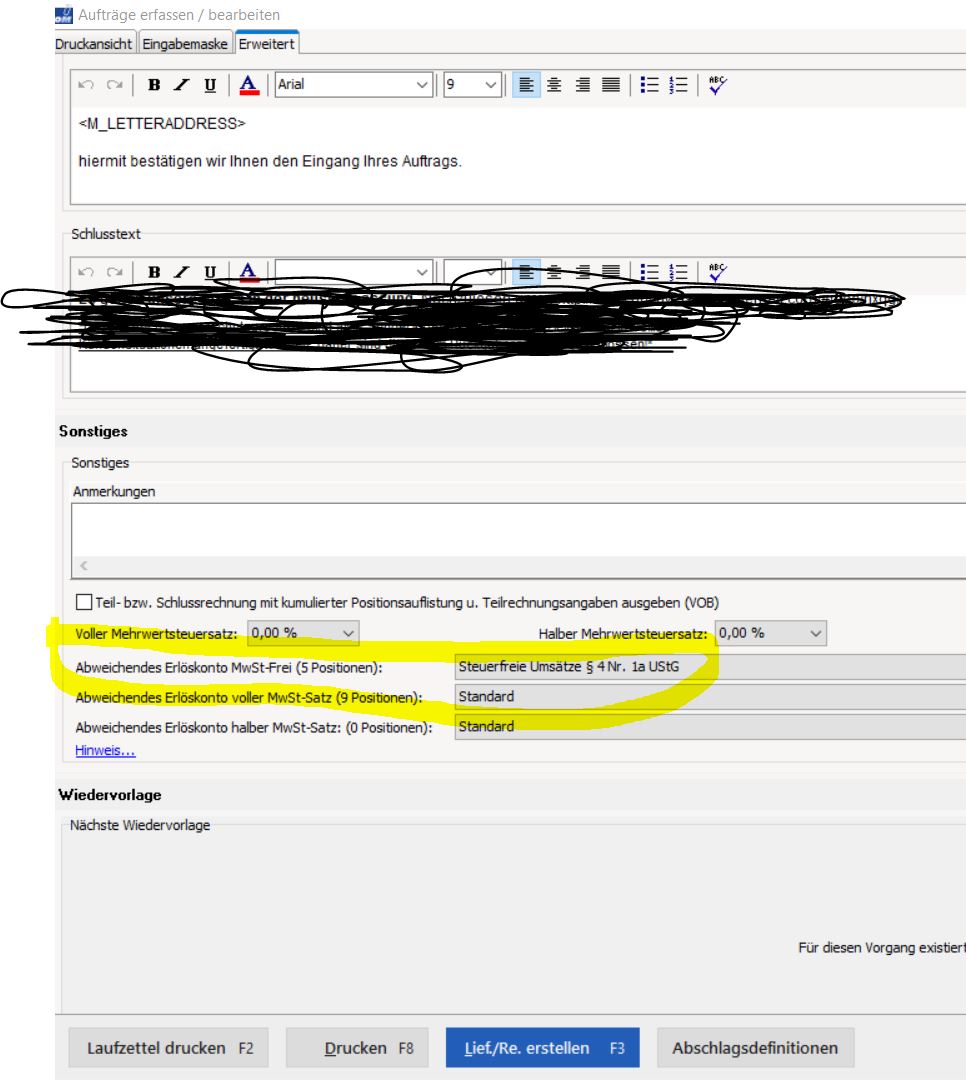The width and height of the screenshot is (966, 1080).
Task: Select the MwSt-Frei Erlöskonto field
Action: tap(710, 667)
